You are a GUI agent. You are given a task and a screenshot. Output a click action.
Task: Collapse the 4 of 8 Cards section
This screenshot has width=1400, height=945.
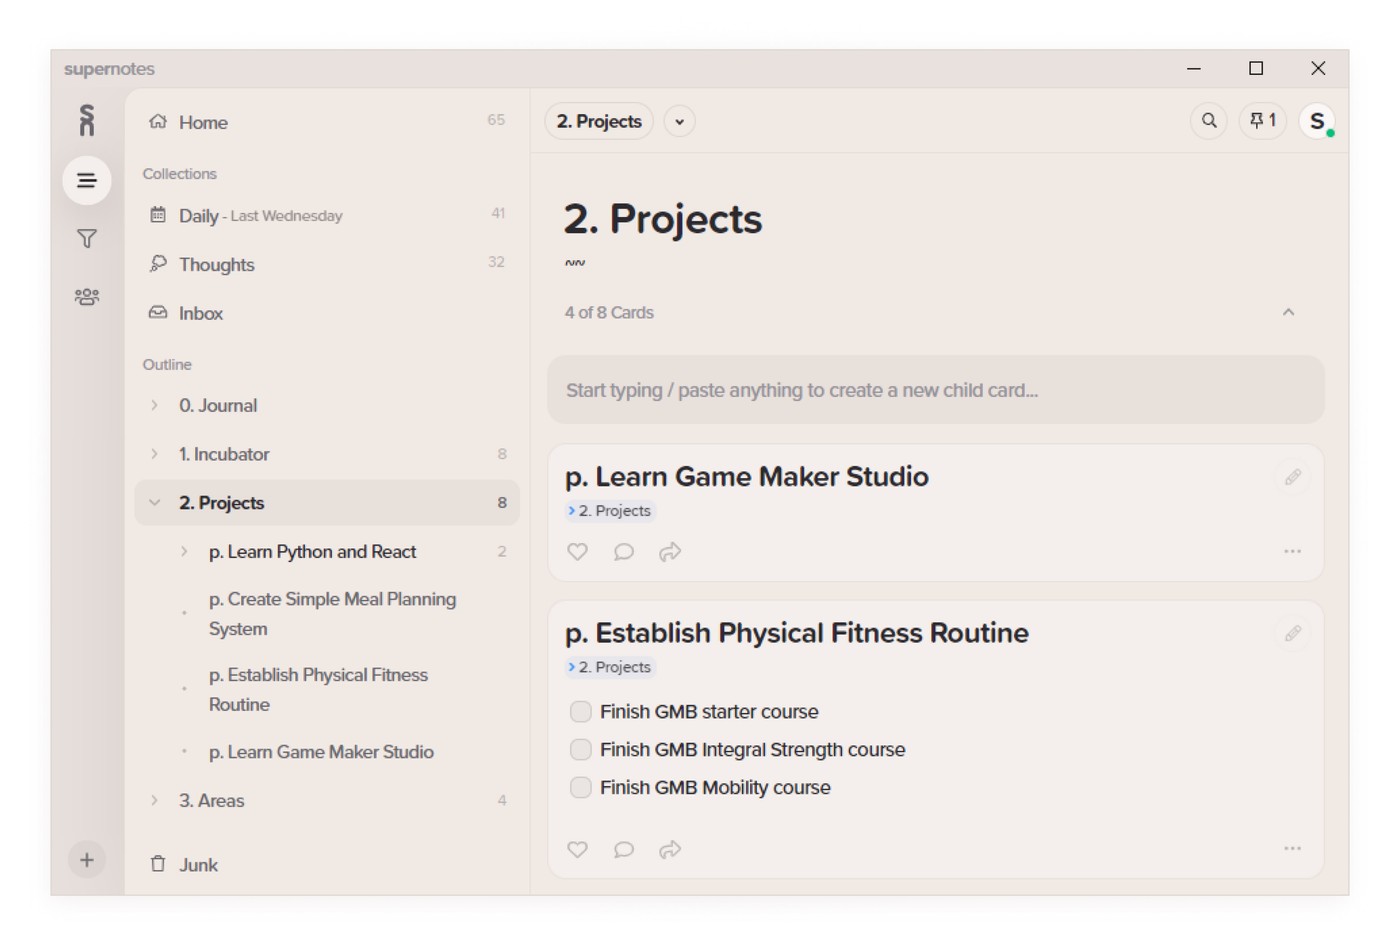[1288, 313]
